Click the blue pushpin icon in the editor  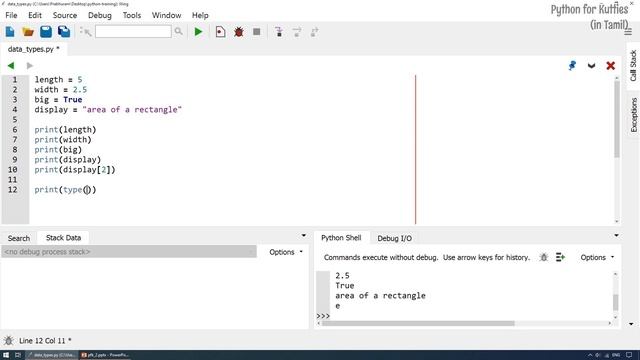click(x=572, y=65)
